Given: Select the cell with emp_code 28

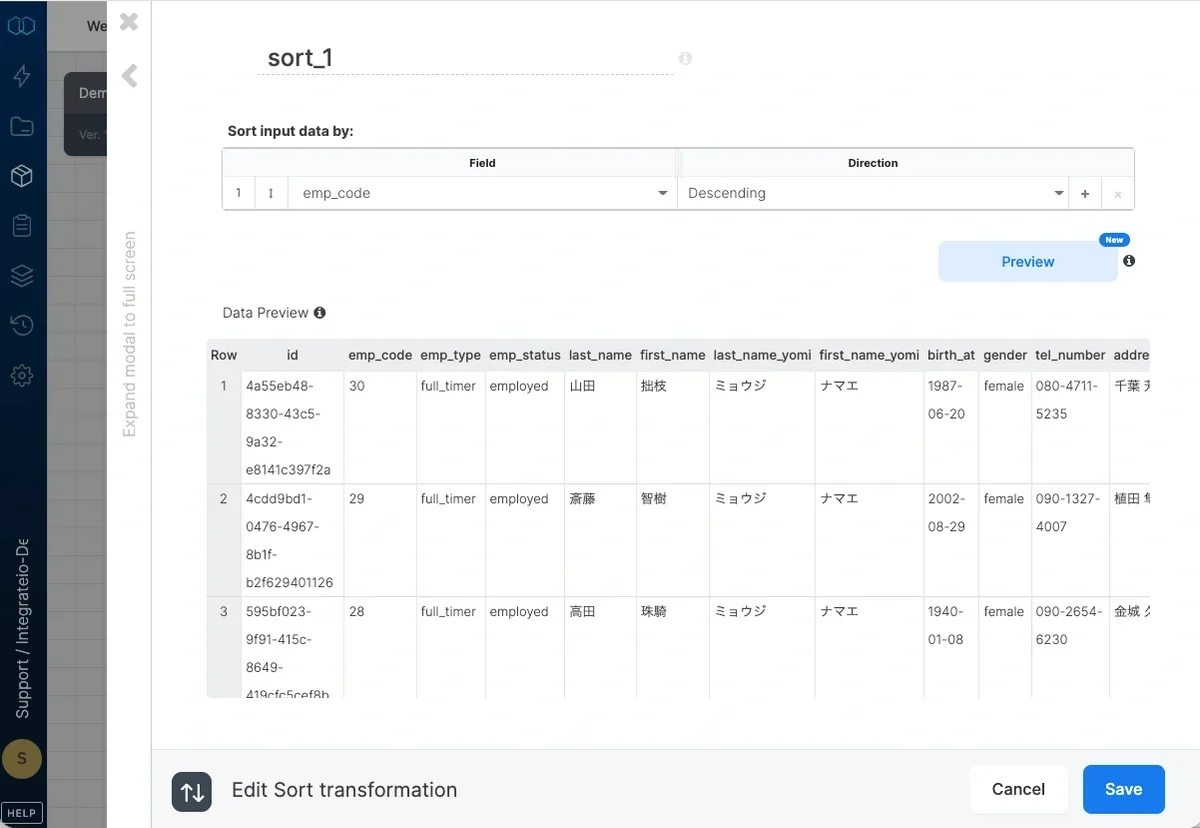Looking at the screenshot, I should [x=380, y=648].
